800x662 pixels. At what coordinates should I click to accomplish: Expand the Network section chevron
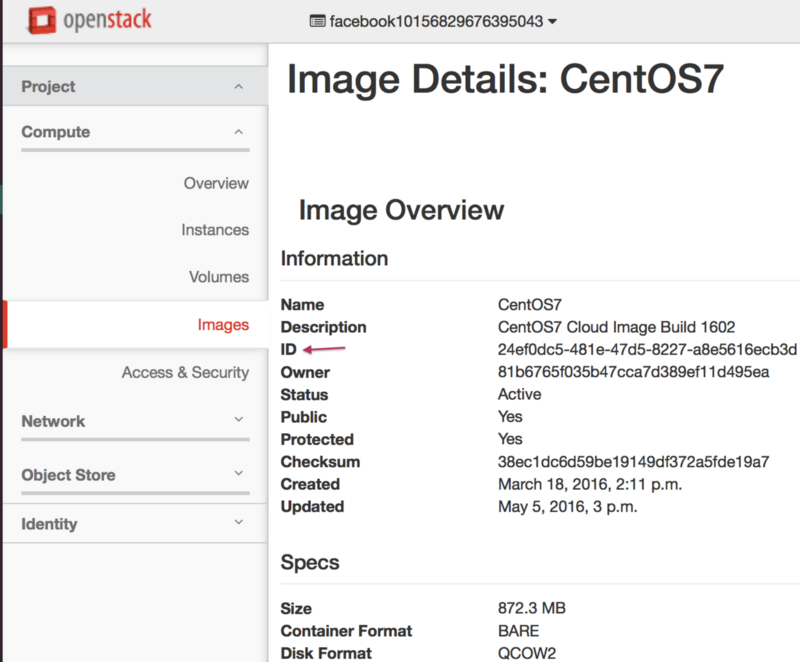[x=238, y=421]
